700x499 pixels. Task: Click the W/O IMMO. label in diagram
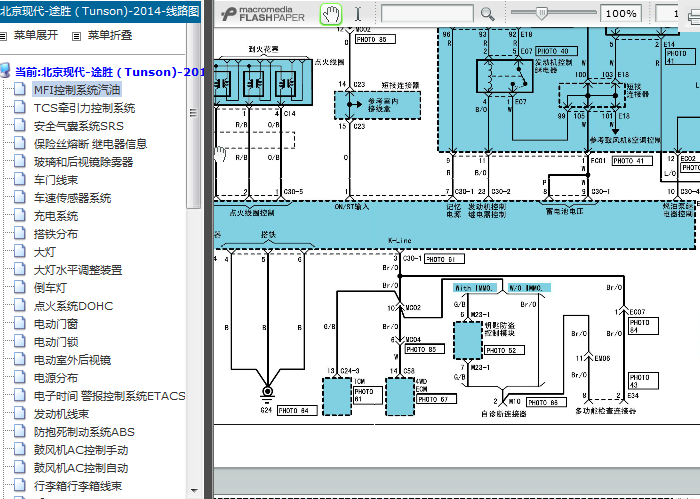530,288
